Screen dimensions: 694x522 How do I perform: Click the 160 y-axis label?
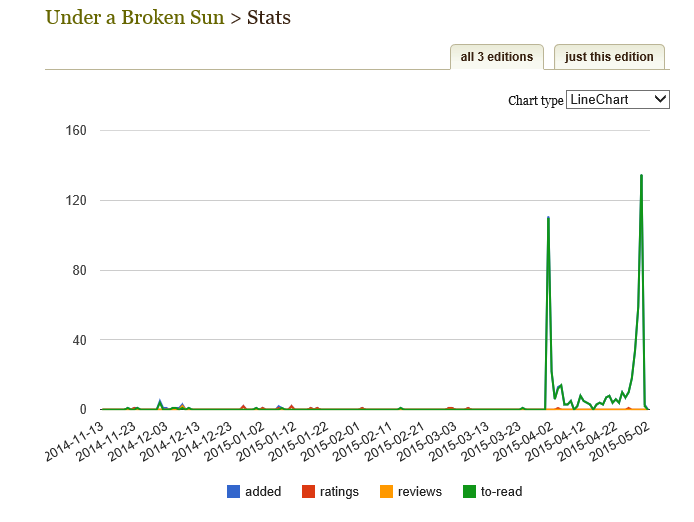77,131
